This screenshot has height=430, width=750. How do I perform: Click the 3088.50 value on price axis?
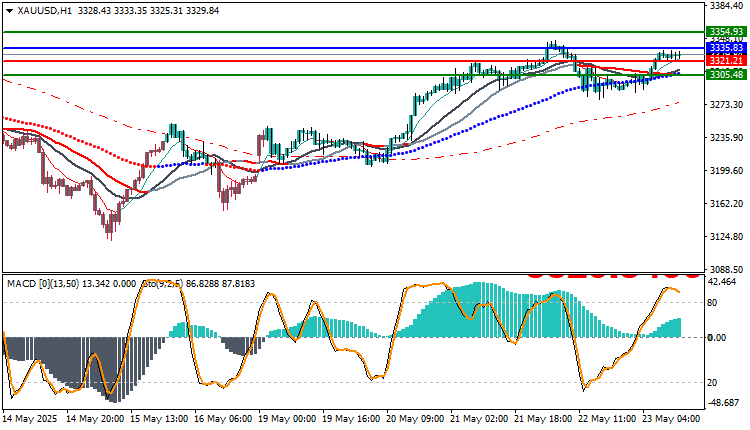click(x=727, y=269)
